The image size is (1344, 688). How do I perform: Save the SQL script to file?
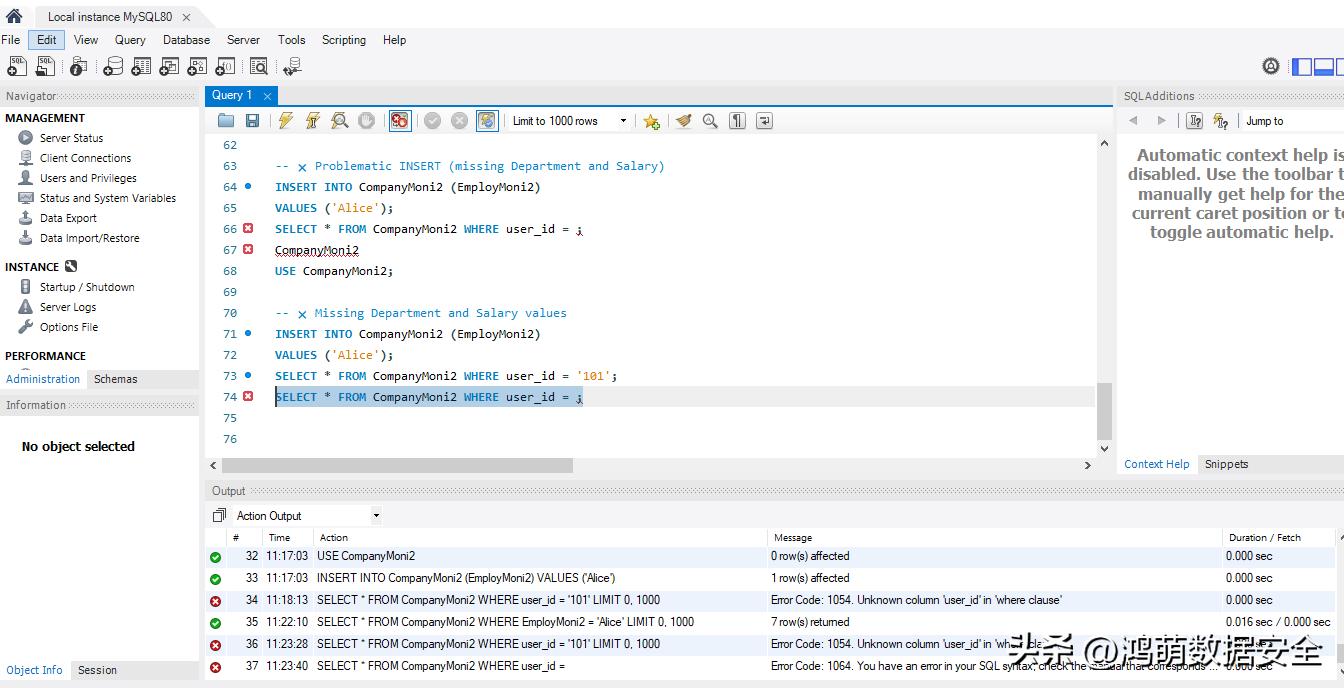252,121
